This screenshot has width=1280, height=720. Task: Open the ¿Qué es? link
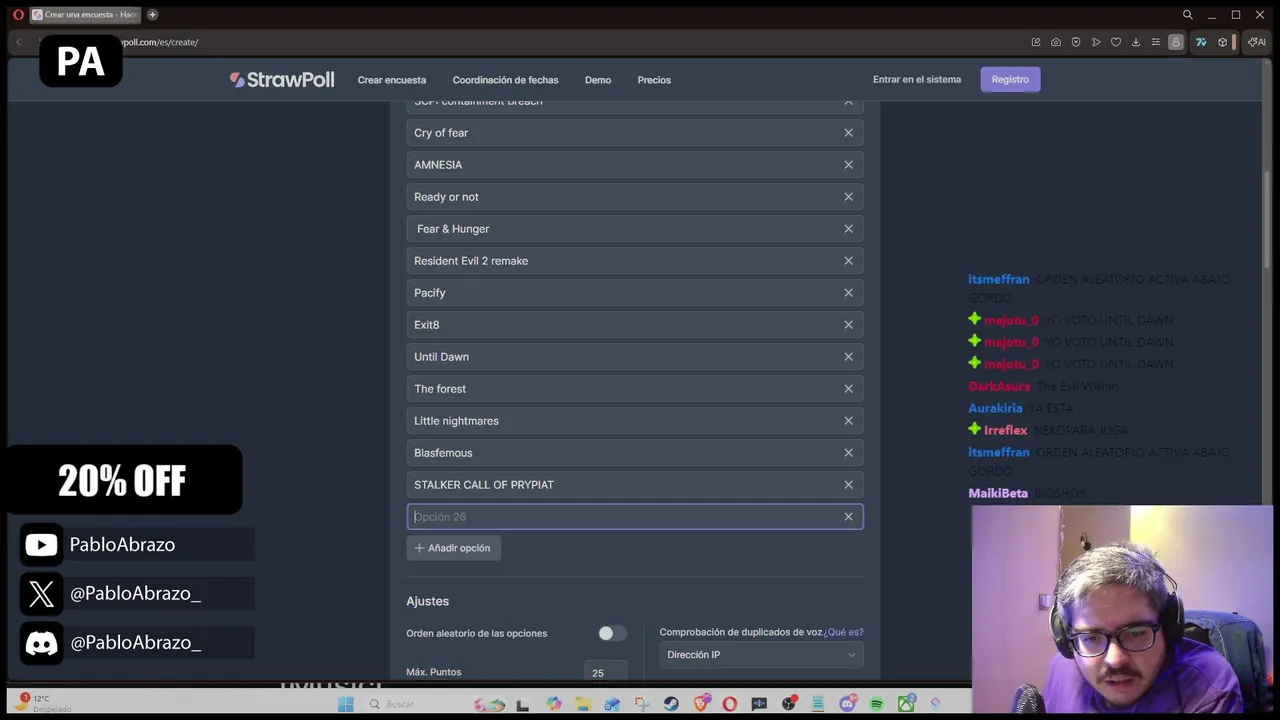point(843,632)
